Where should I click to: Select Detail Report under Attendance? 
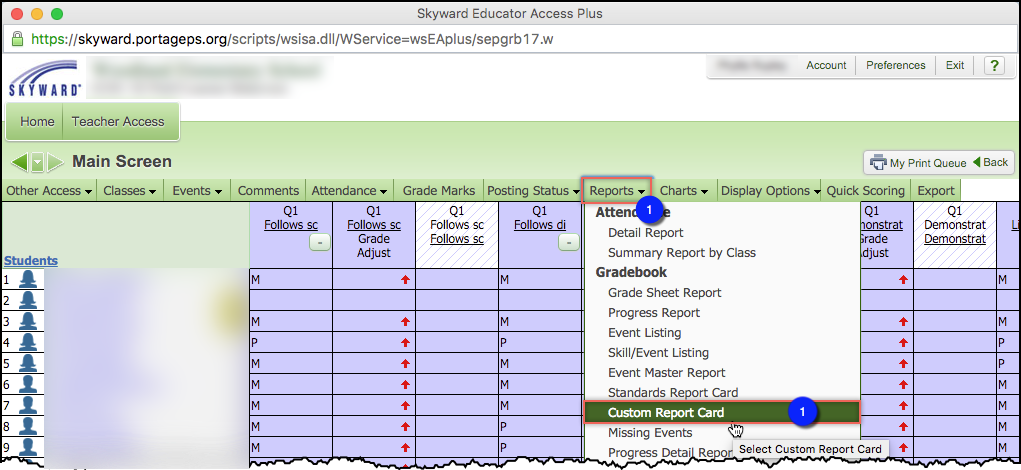pyautogui.click(x=645, y=232)
